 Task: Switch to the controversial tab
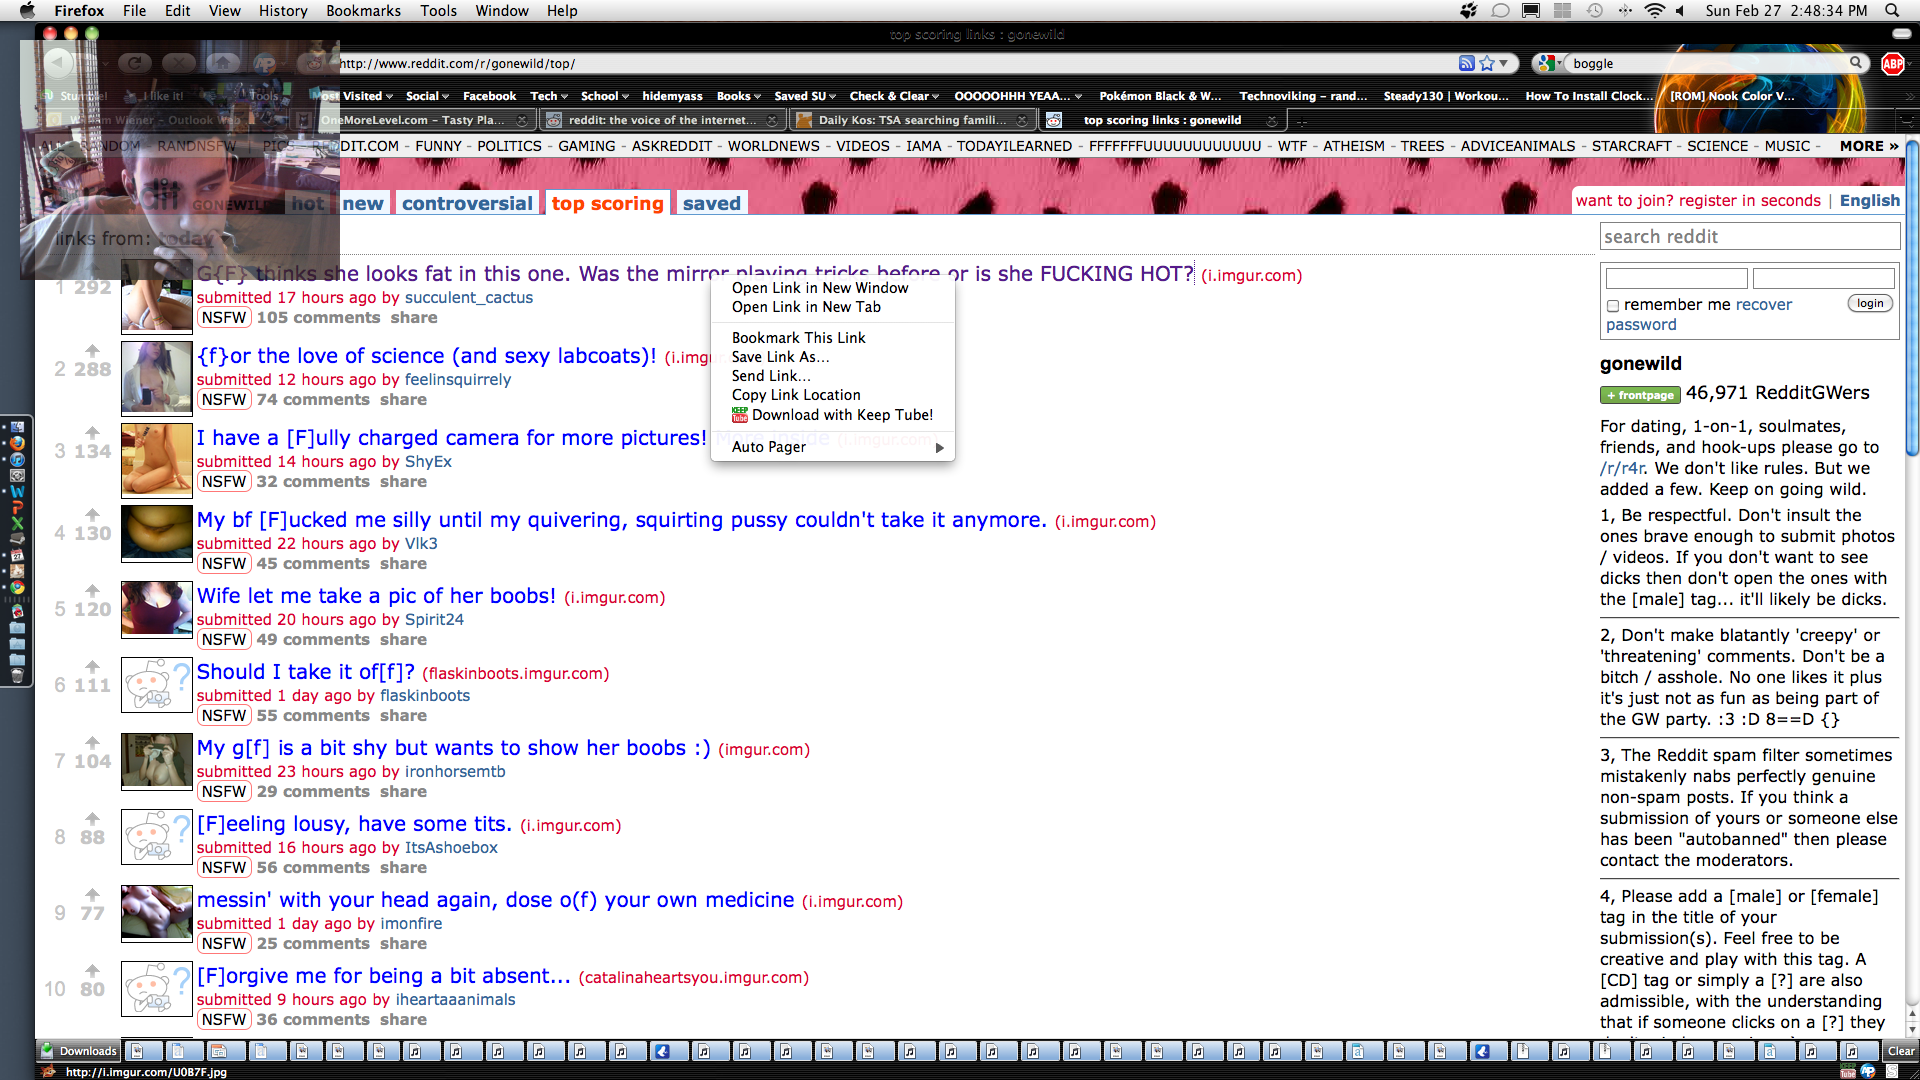[x=467, y=203]
